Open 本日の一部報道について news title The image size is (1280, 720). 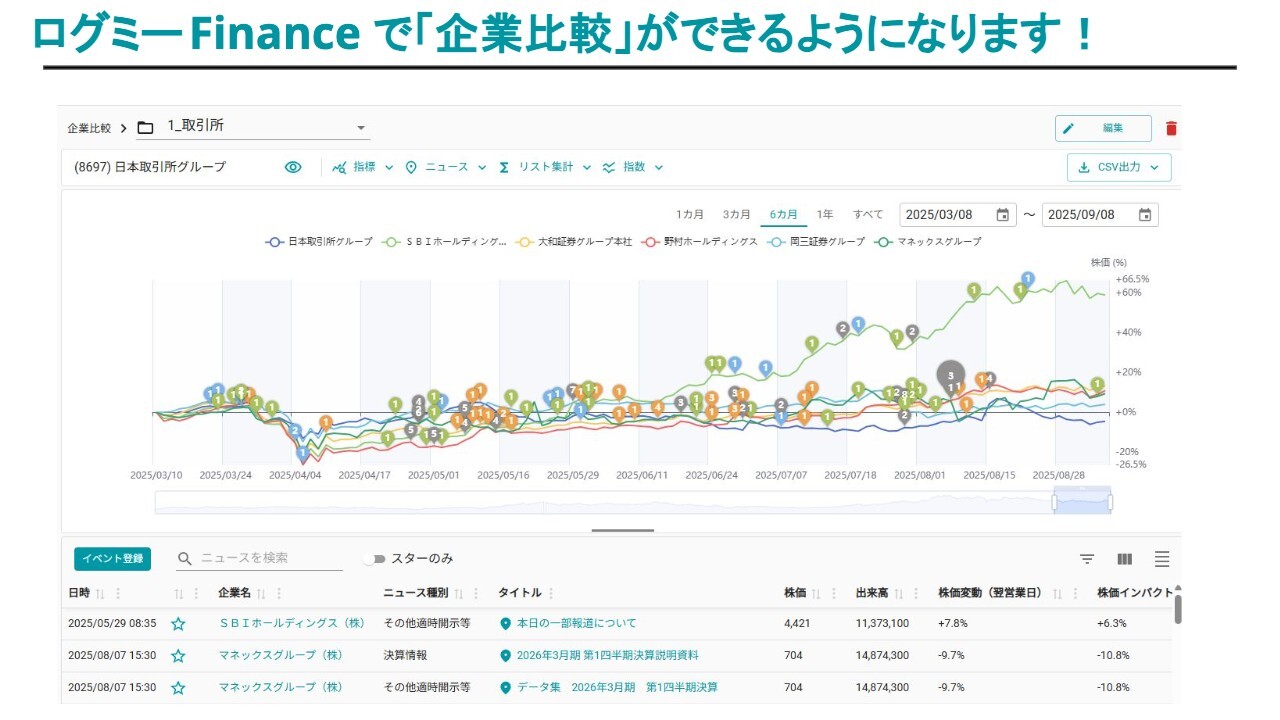(576, 623)
